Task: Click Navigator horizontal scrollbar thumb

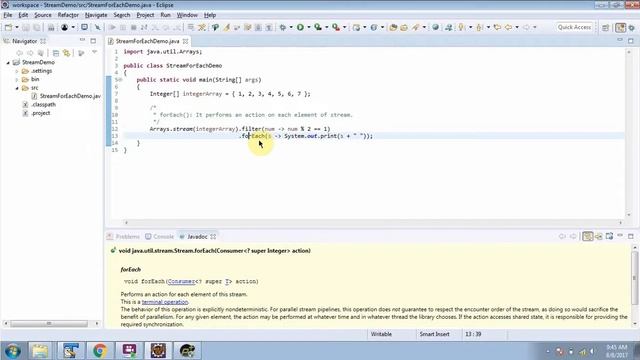Action: pos(49,324)
